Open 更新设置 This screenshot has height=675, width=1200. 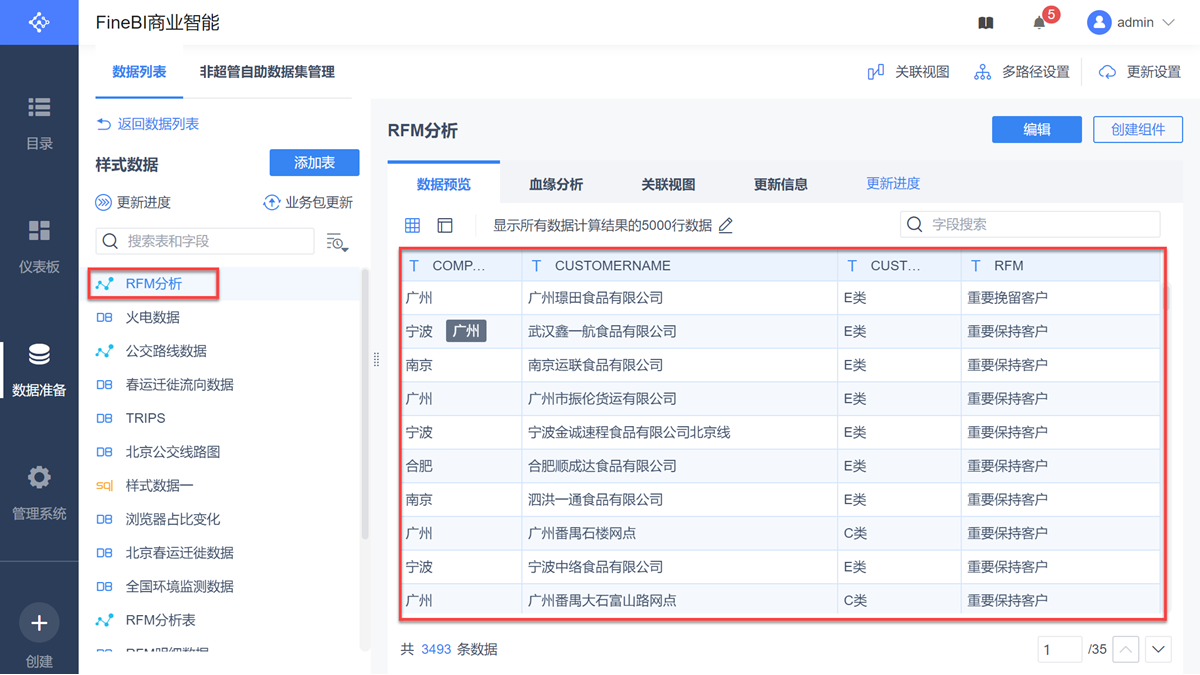click(x=1140, y=72)
